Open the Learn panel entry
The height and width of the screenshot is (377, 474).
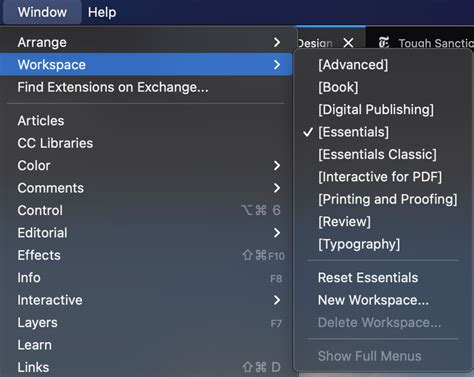146,345
